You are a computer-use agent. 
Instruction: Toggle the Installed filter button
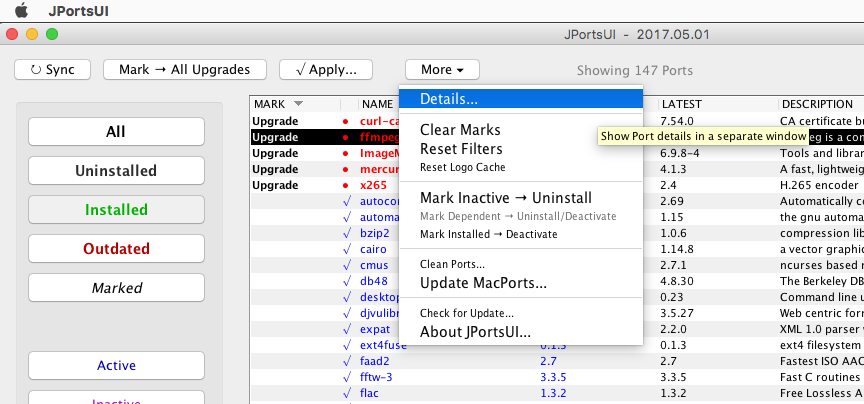[x=116, y=210]
